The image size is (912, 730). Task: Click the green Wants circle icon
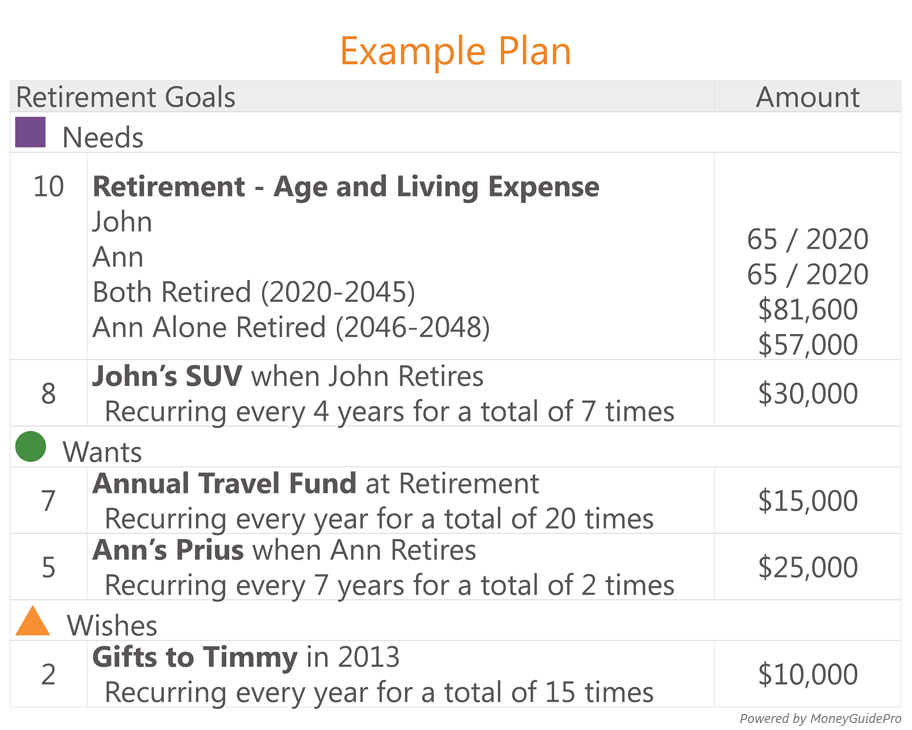click(30, 447)
